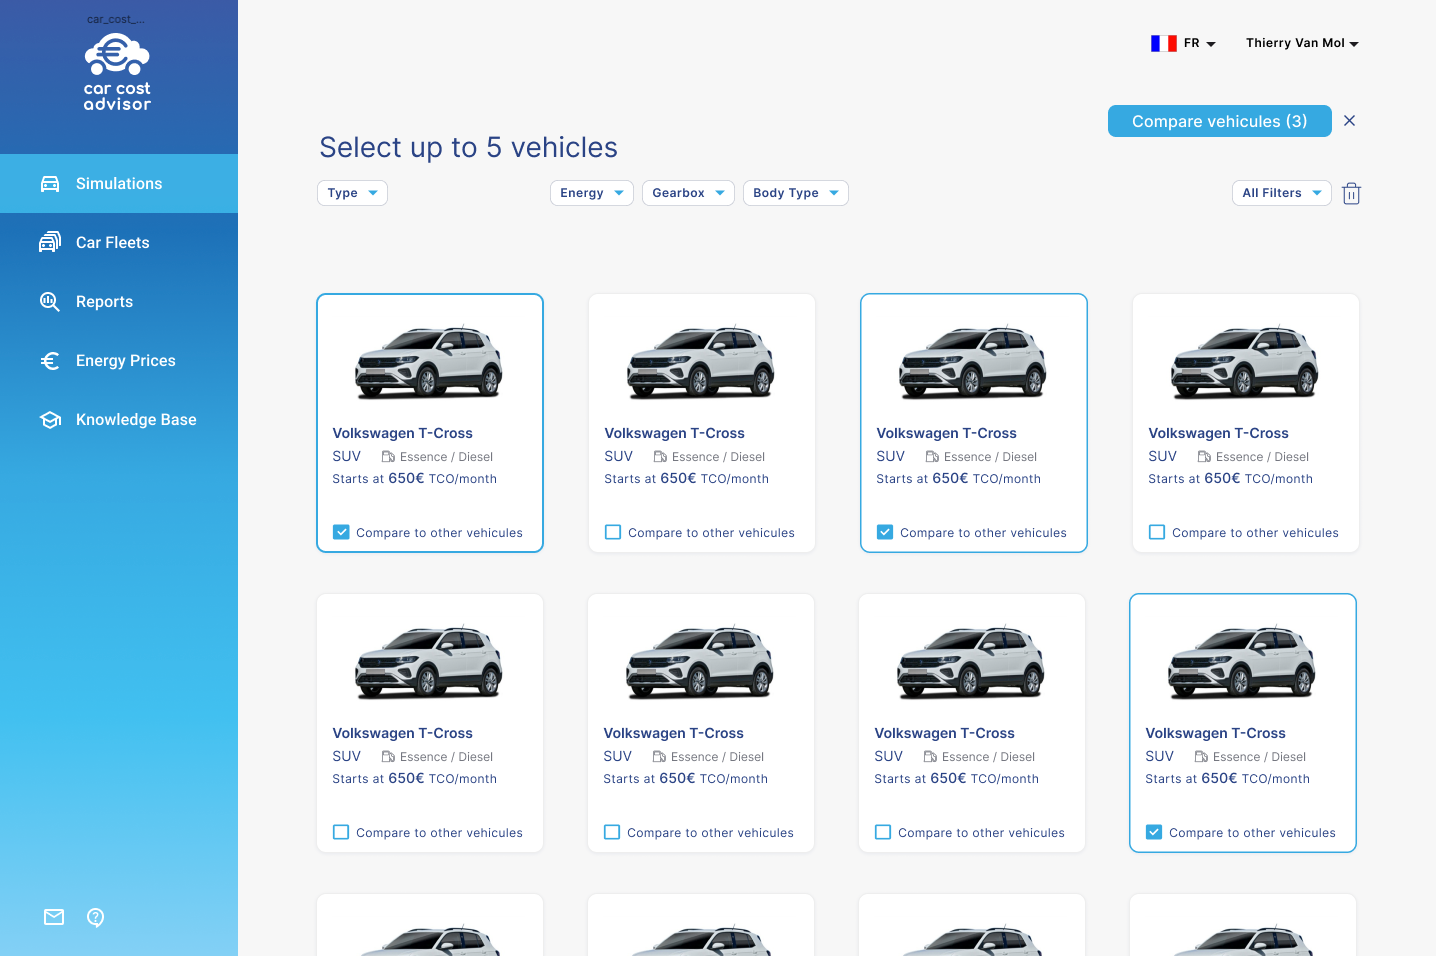Dismiss comparison with the X icon
Image resolution: width=1436 pixels, height=956 pixels.
(1349, 121)
